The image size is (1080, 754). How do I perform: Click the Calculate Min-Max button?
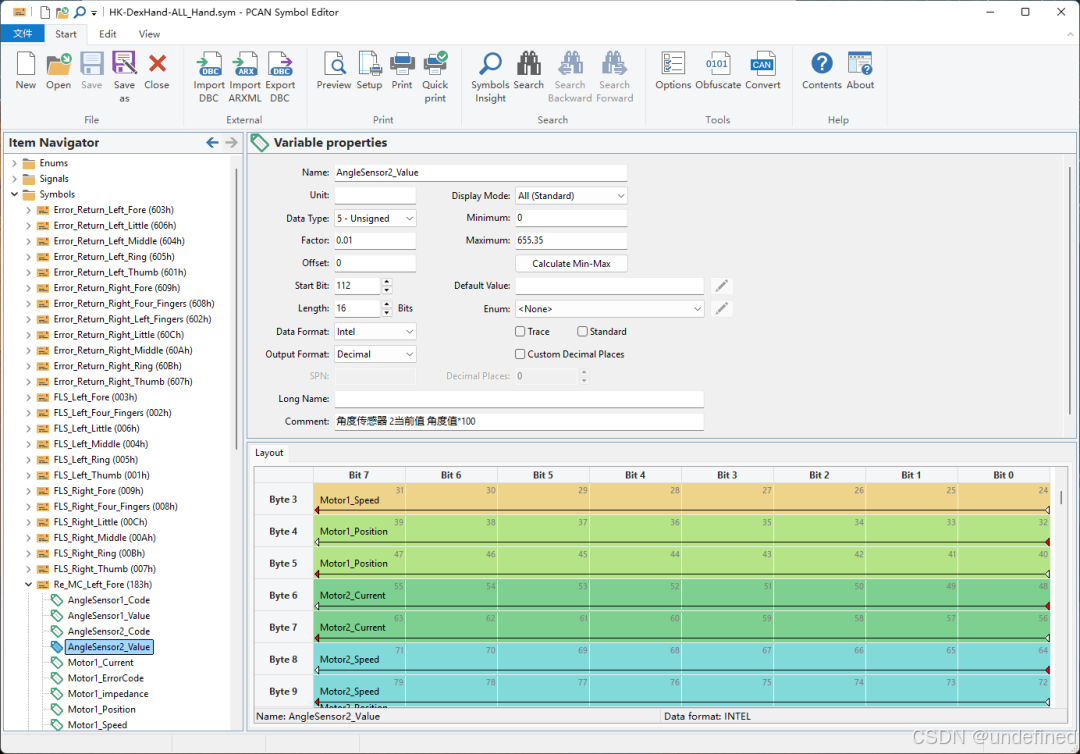tap(571, 264)
